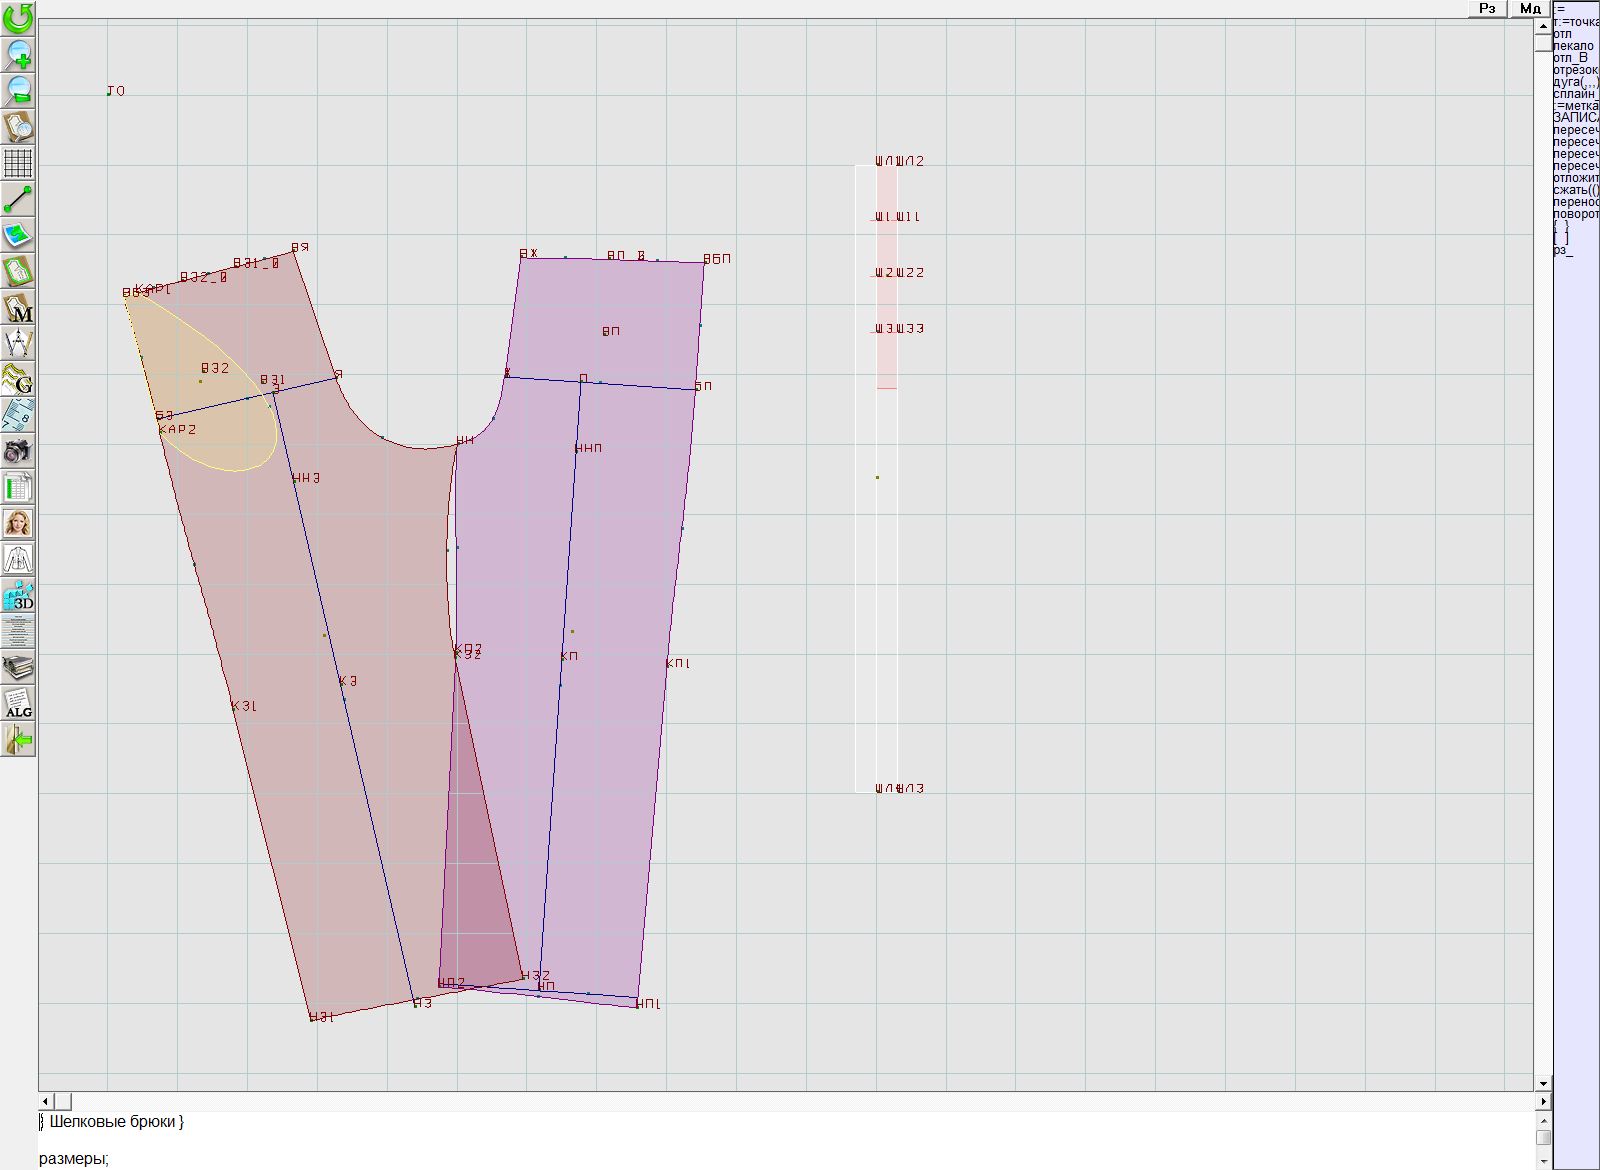The width and height of the screenshot is (1600, 1170).
Task: Choose 'отрезок' from the command list
Action: 1575,70
